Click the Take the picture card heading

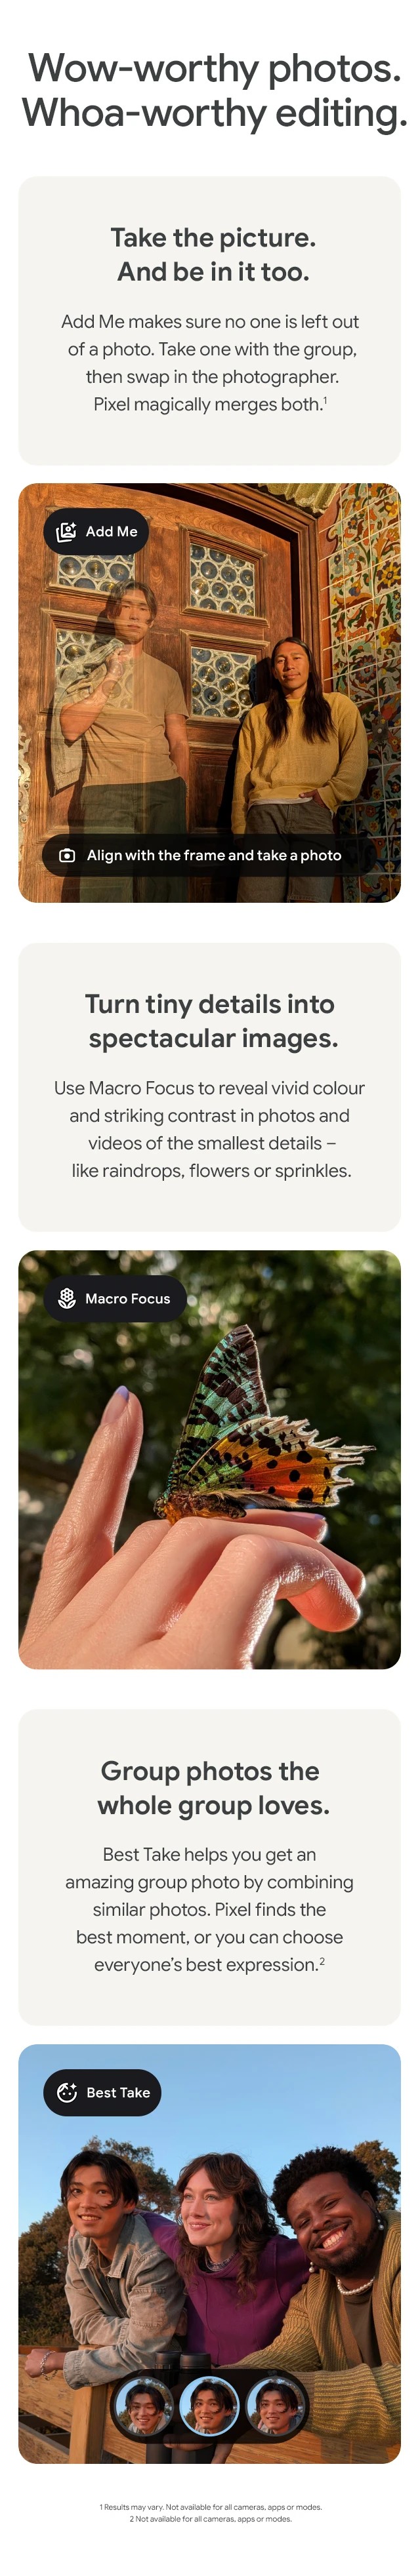213,254
